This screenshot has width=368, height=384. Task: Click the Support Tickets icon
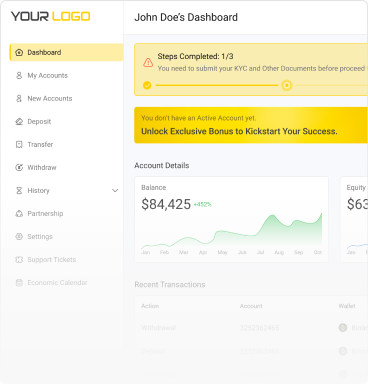click(19, 259)
